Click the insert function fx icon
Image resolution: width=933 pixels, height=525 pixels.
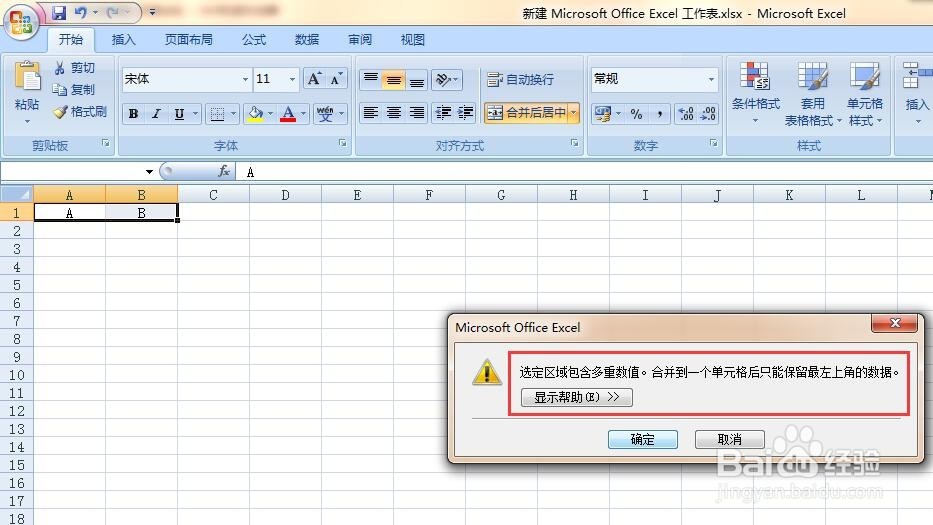coord(224,171)
